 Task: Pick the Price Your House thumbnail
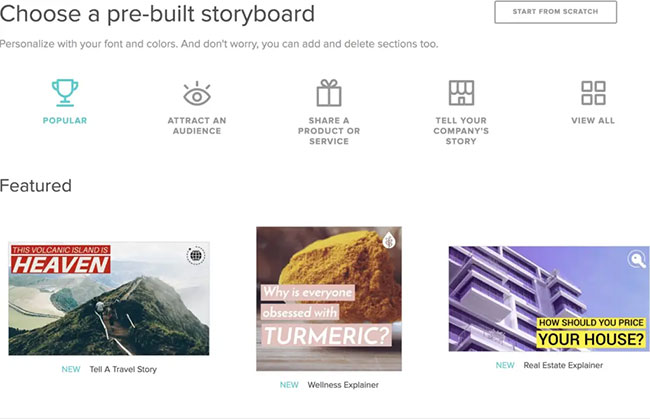548,298
